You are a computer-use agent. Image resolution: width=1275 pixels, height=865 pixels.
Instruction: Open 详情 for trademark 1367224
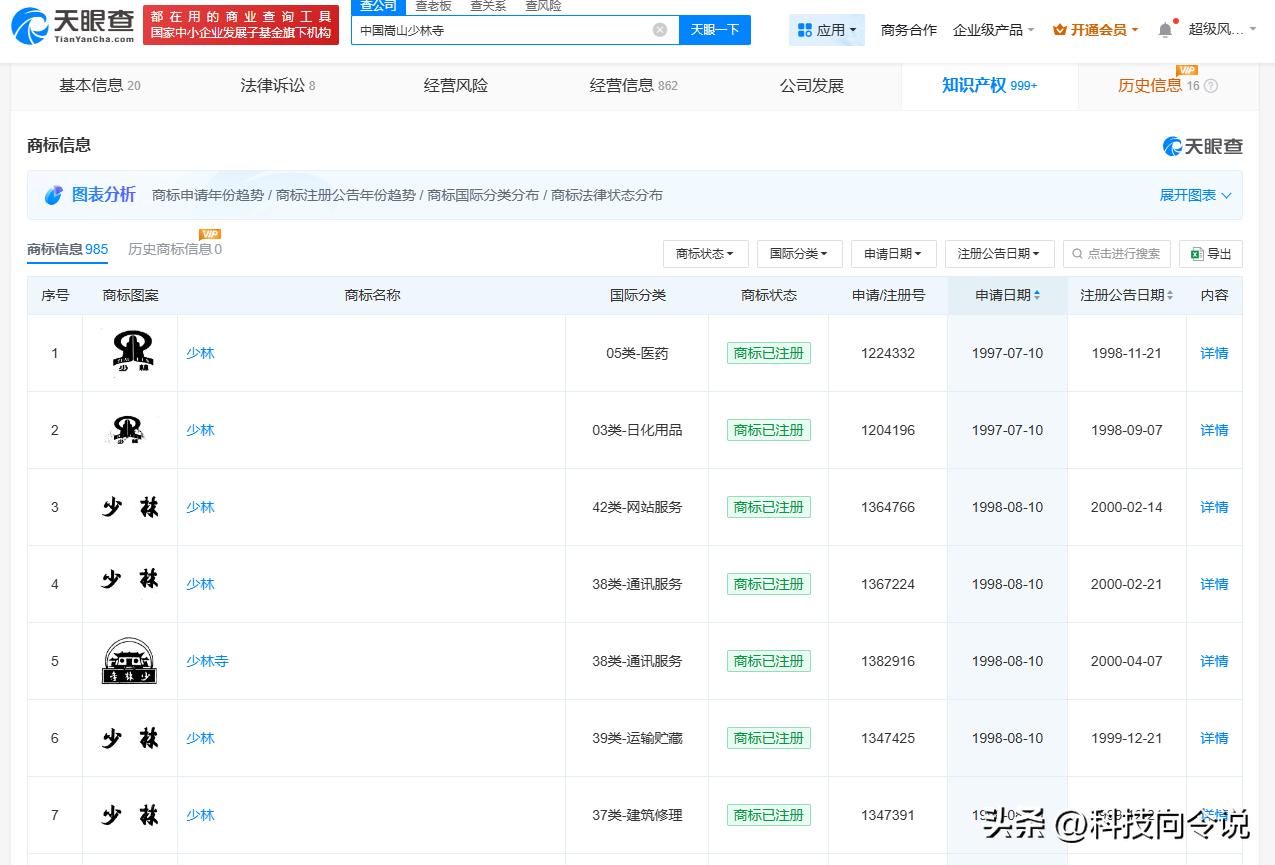click(x=1214, y=584)
